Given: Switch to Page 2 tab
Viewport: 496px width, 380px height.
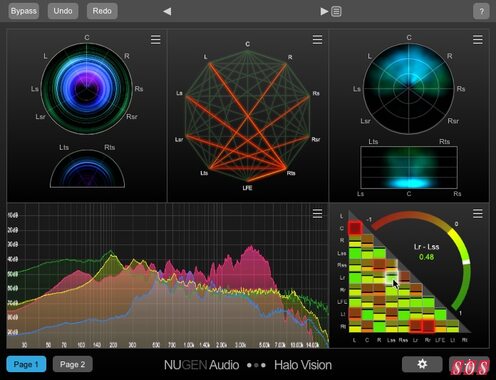Looking at the screenshot, I should click(72, 364).
